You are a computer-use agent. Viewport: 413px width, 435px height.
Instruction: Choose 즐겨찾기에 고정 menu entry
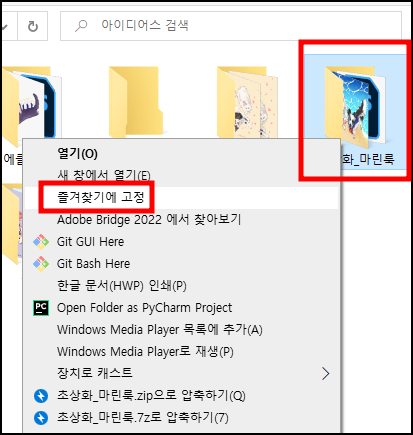[182, 198]
